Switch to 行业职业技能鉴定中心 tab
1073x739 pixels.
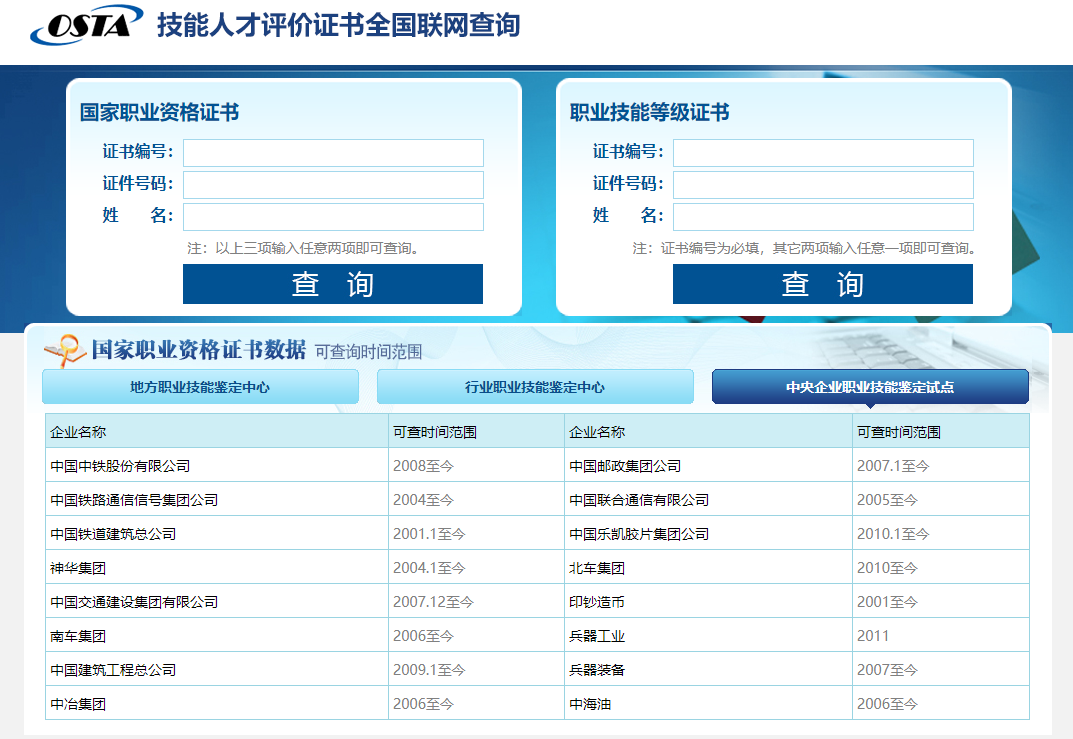[535, 387]
